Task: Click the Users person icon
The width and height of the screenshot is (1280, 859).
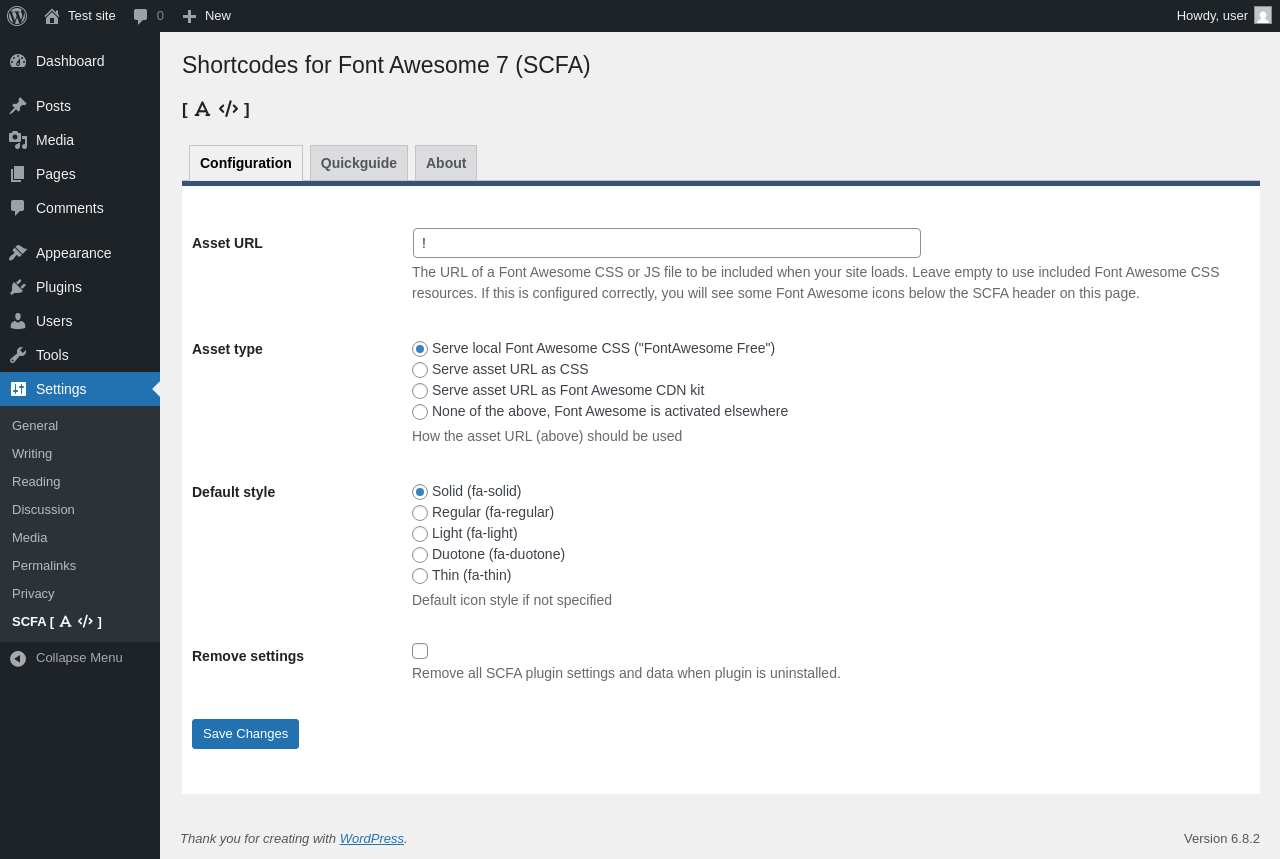Action: pos(18,321)
